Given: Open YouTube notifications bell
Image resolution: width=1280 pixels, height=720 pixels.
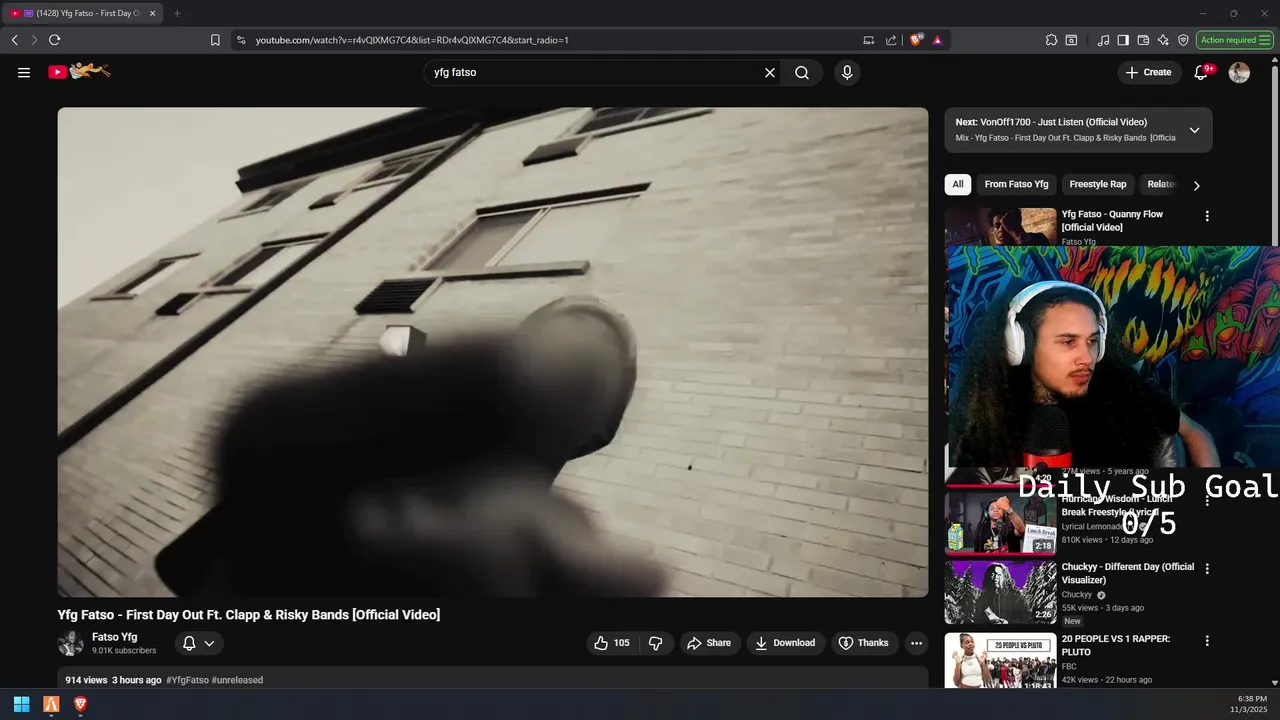Looking at the screenshot, I should point(1202,72).
